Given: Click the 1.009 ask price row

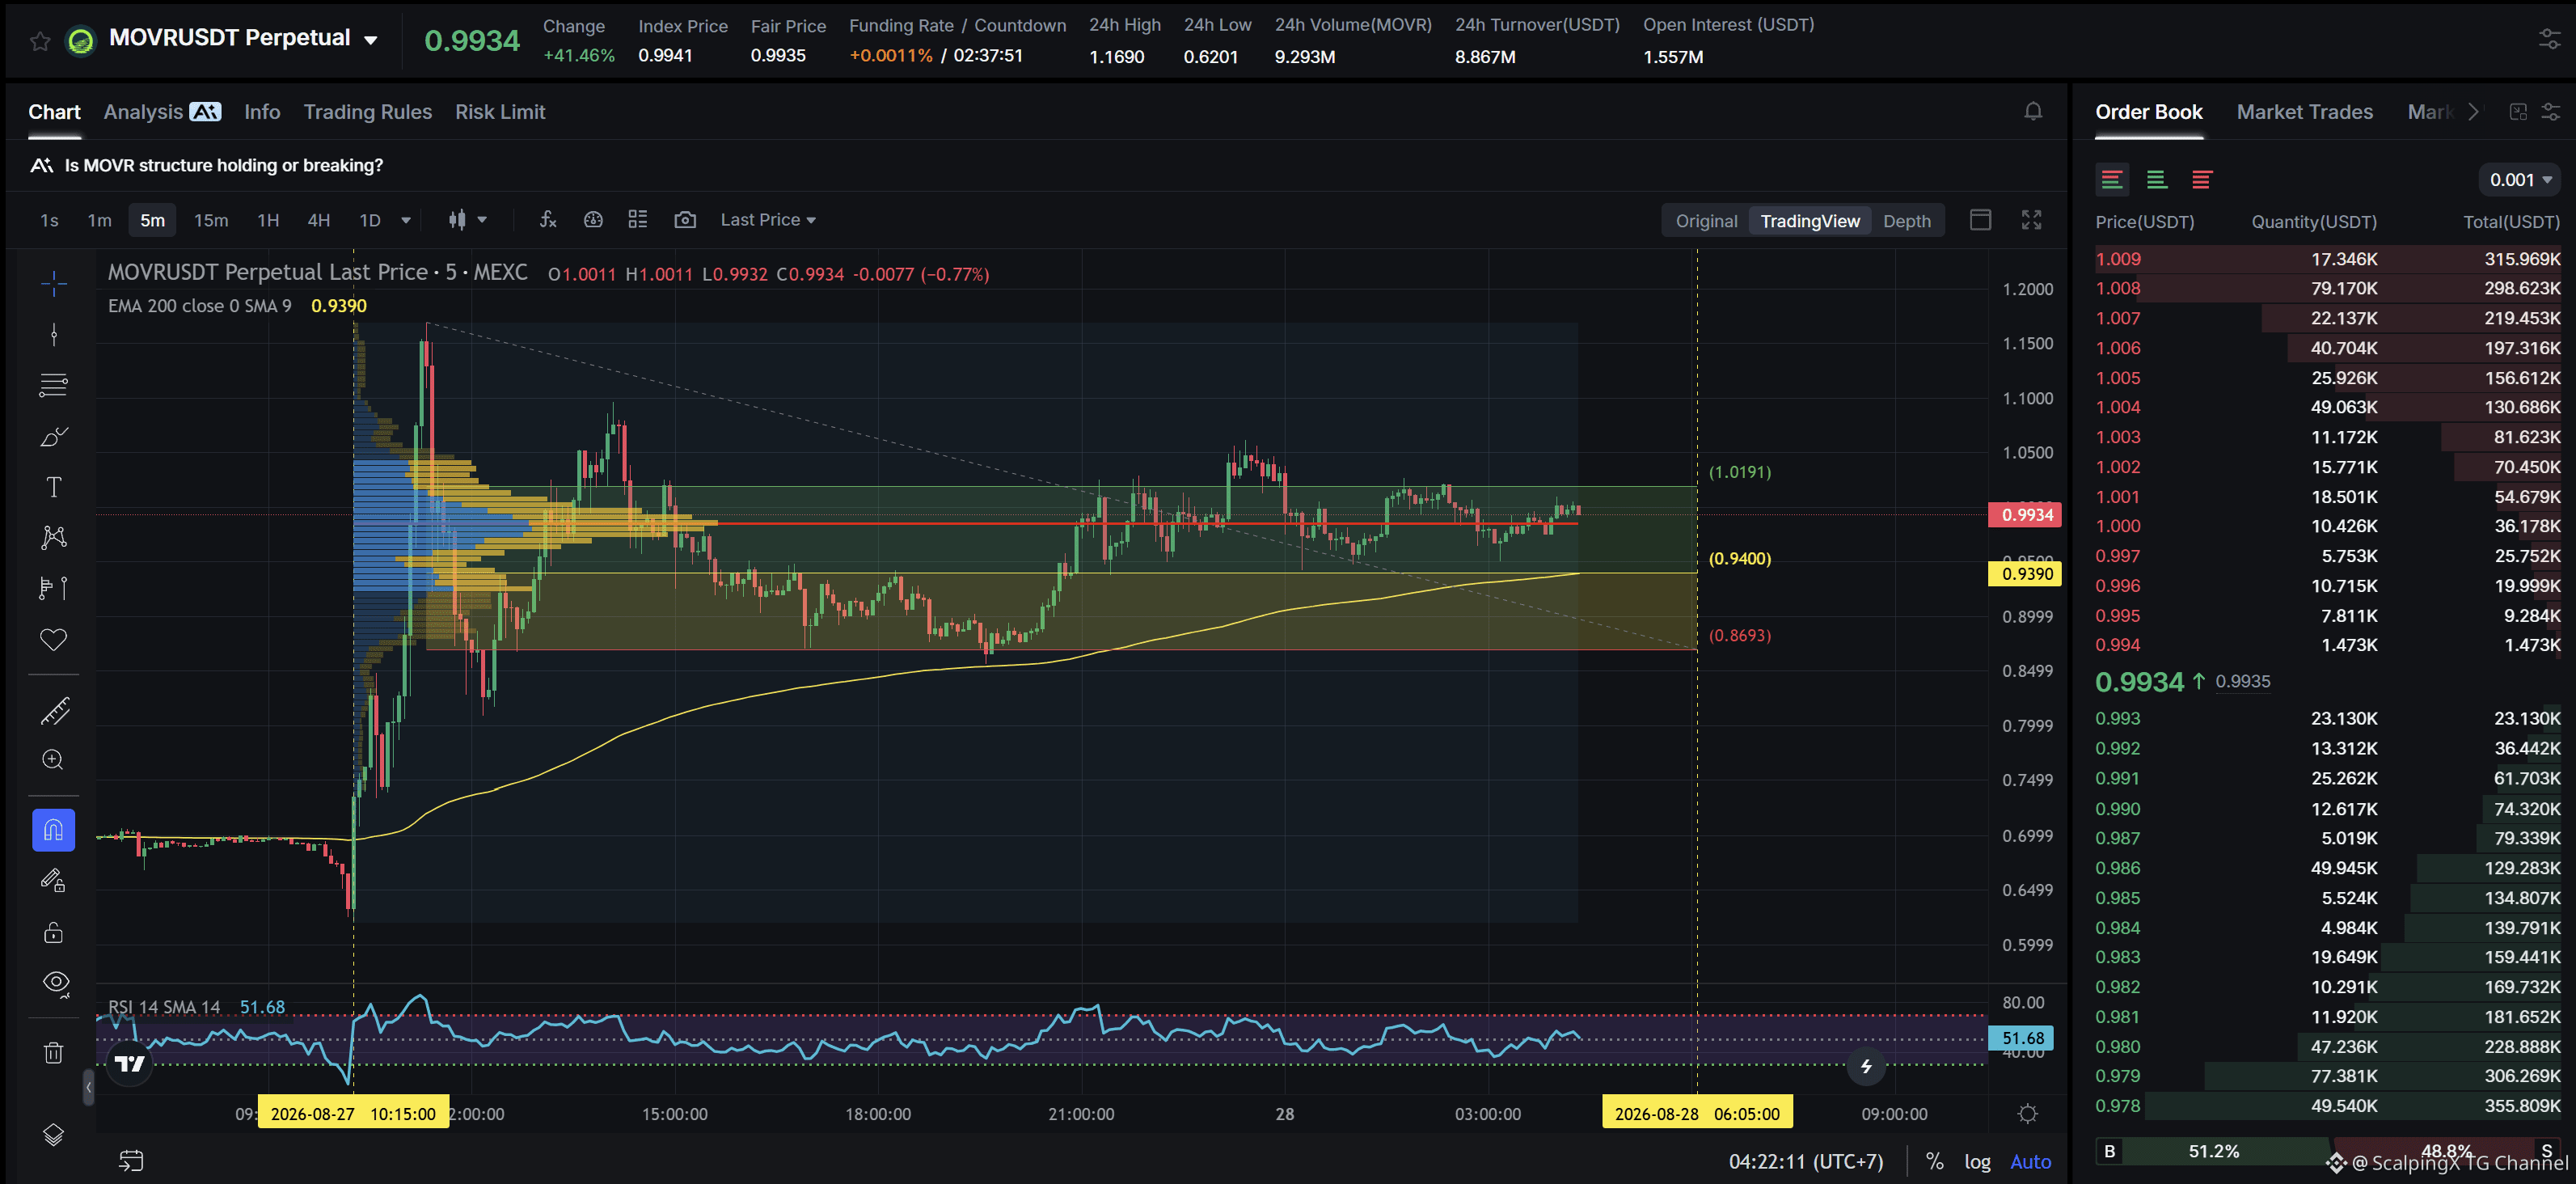Looking at the screenshot, I should [x=2327, y=259].
